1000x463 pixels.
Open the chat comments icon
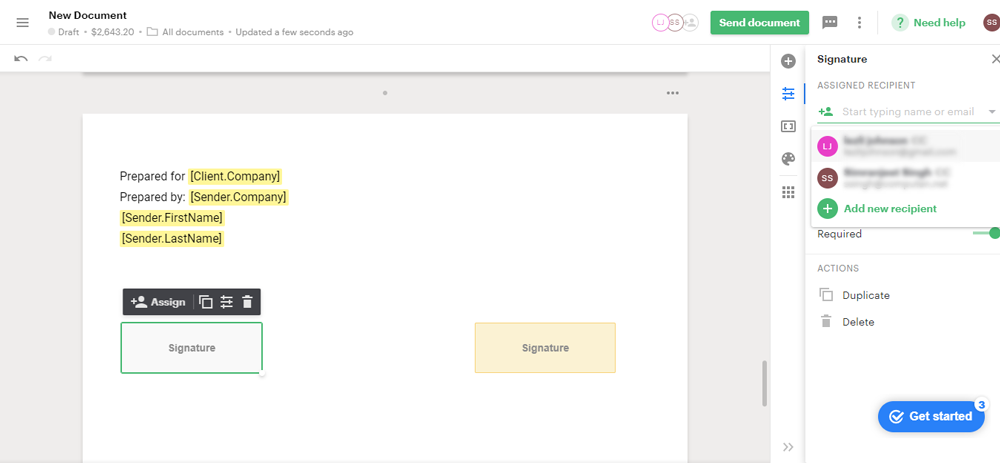(829, 23)
